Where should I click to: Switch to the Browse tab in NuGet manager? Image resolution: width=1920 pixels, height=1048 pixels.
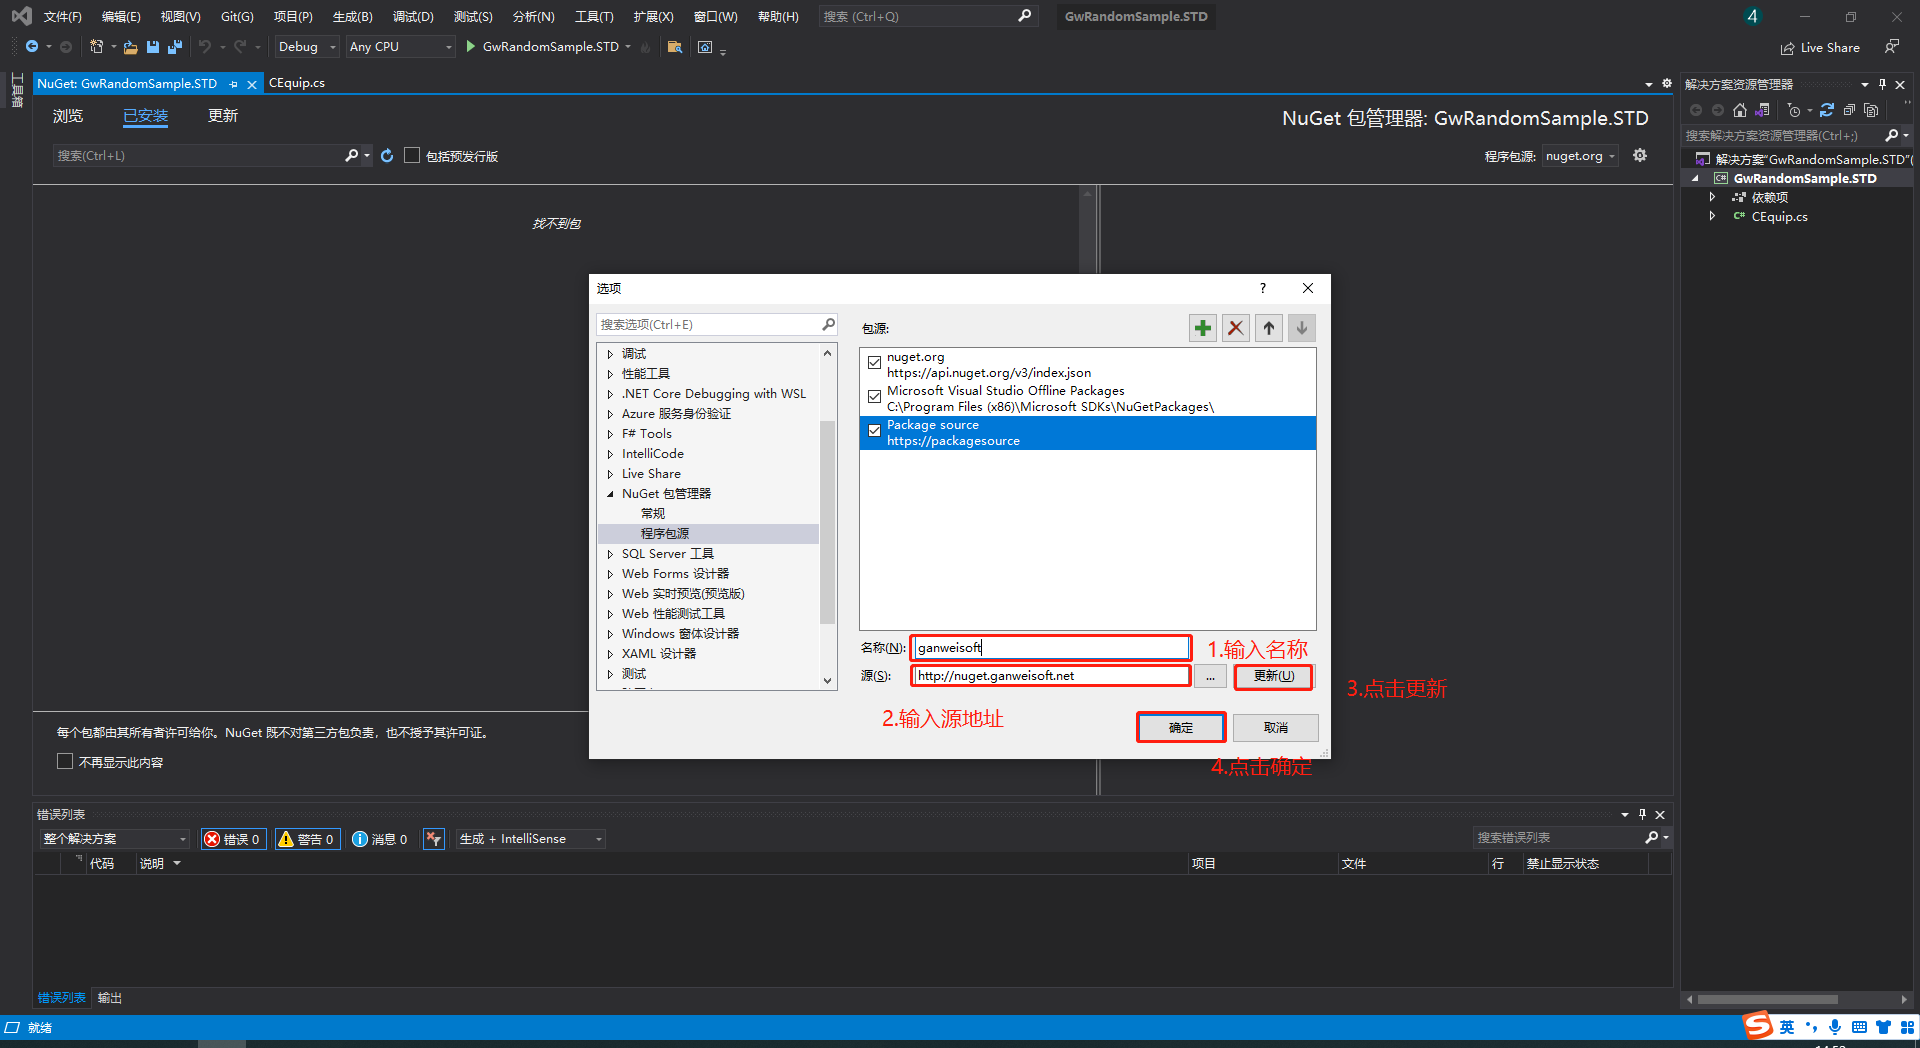(x=68, y=116)
